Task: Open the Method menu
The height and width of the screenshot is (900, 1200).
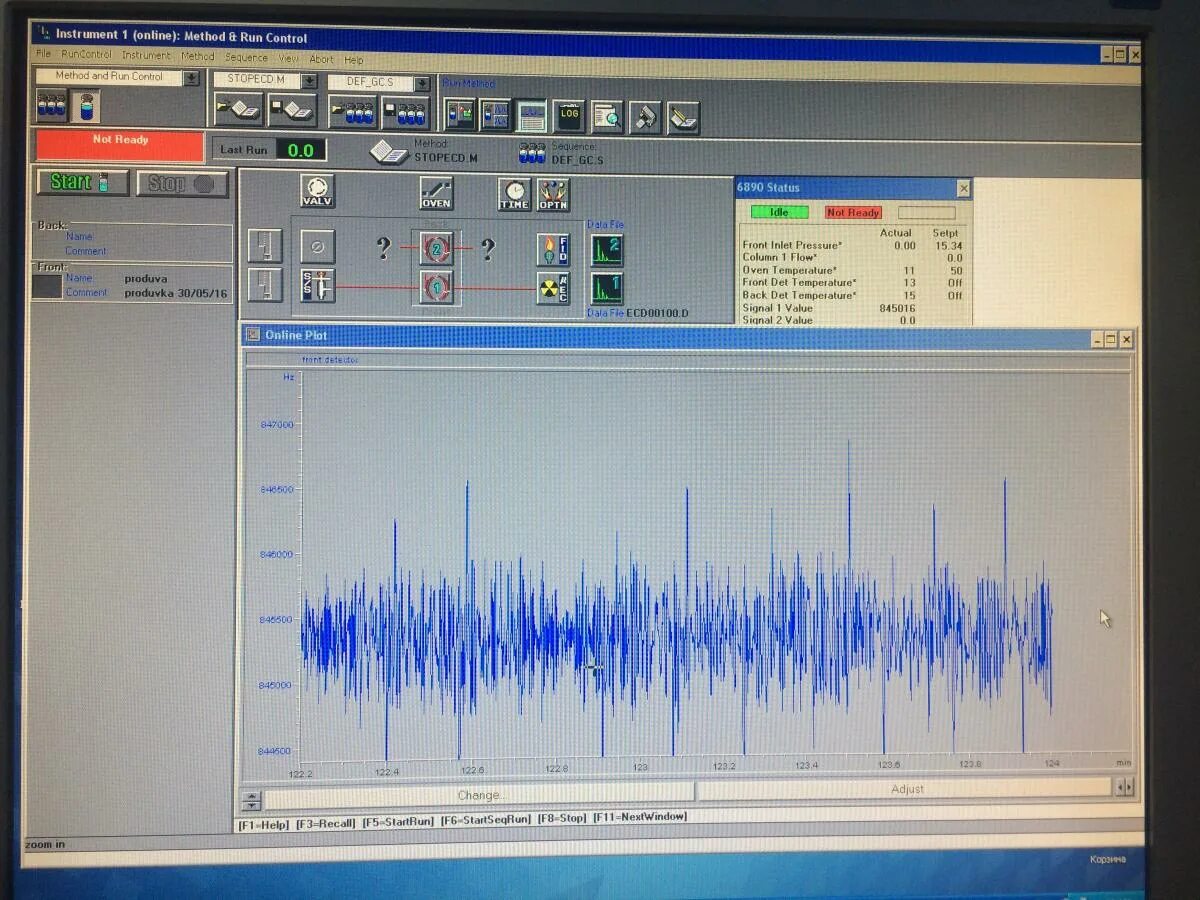Action: [x=198, y=56]
